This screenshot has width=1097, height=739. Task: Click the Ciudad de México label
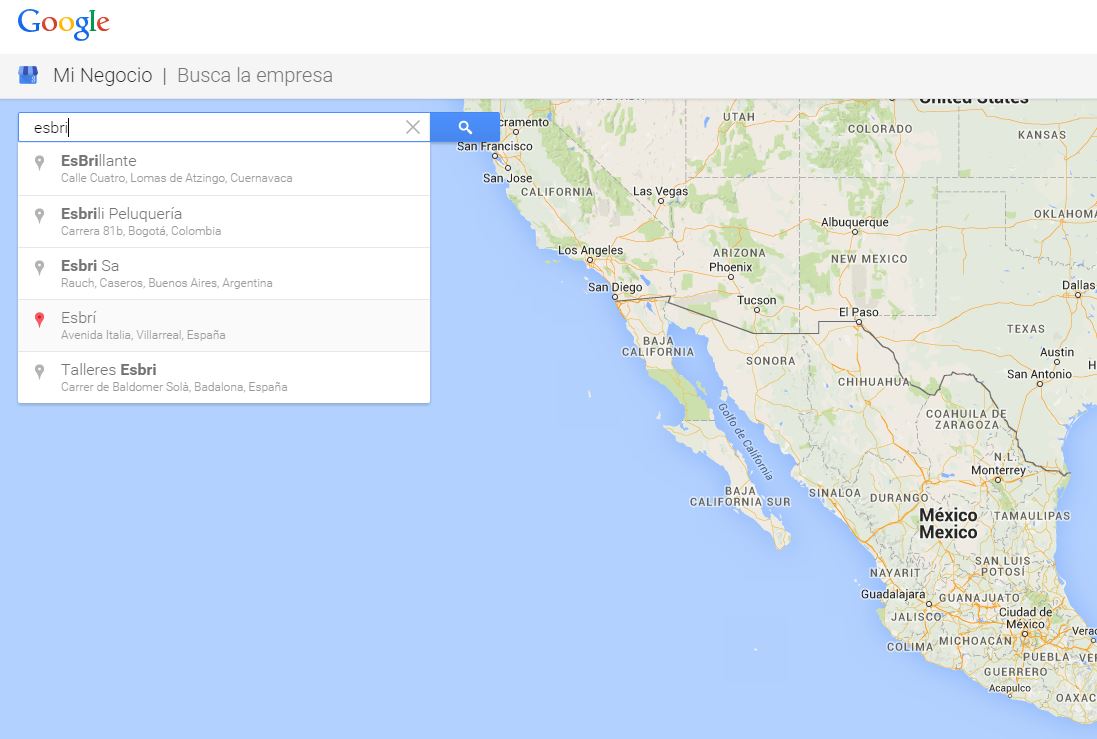pos(1025,617)
